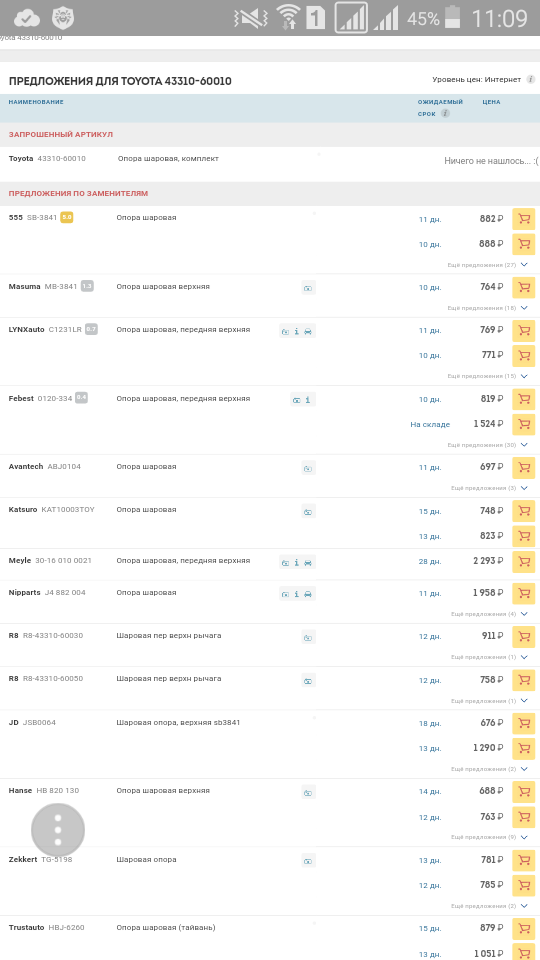Click Наименование column header

pos(36,102)
